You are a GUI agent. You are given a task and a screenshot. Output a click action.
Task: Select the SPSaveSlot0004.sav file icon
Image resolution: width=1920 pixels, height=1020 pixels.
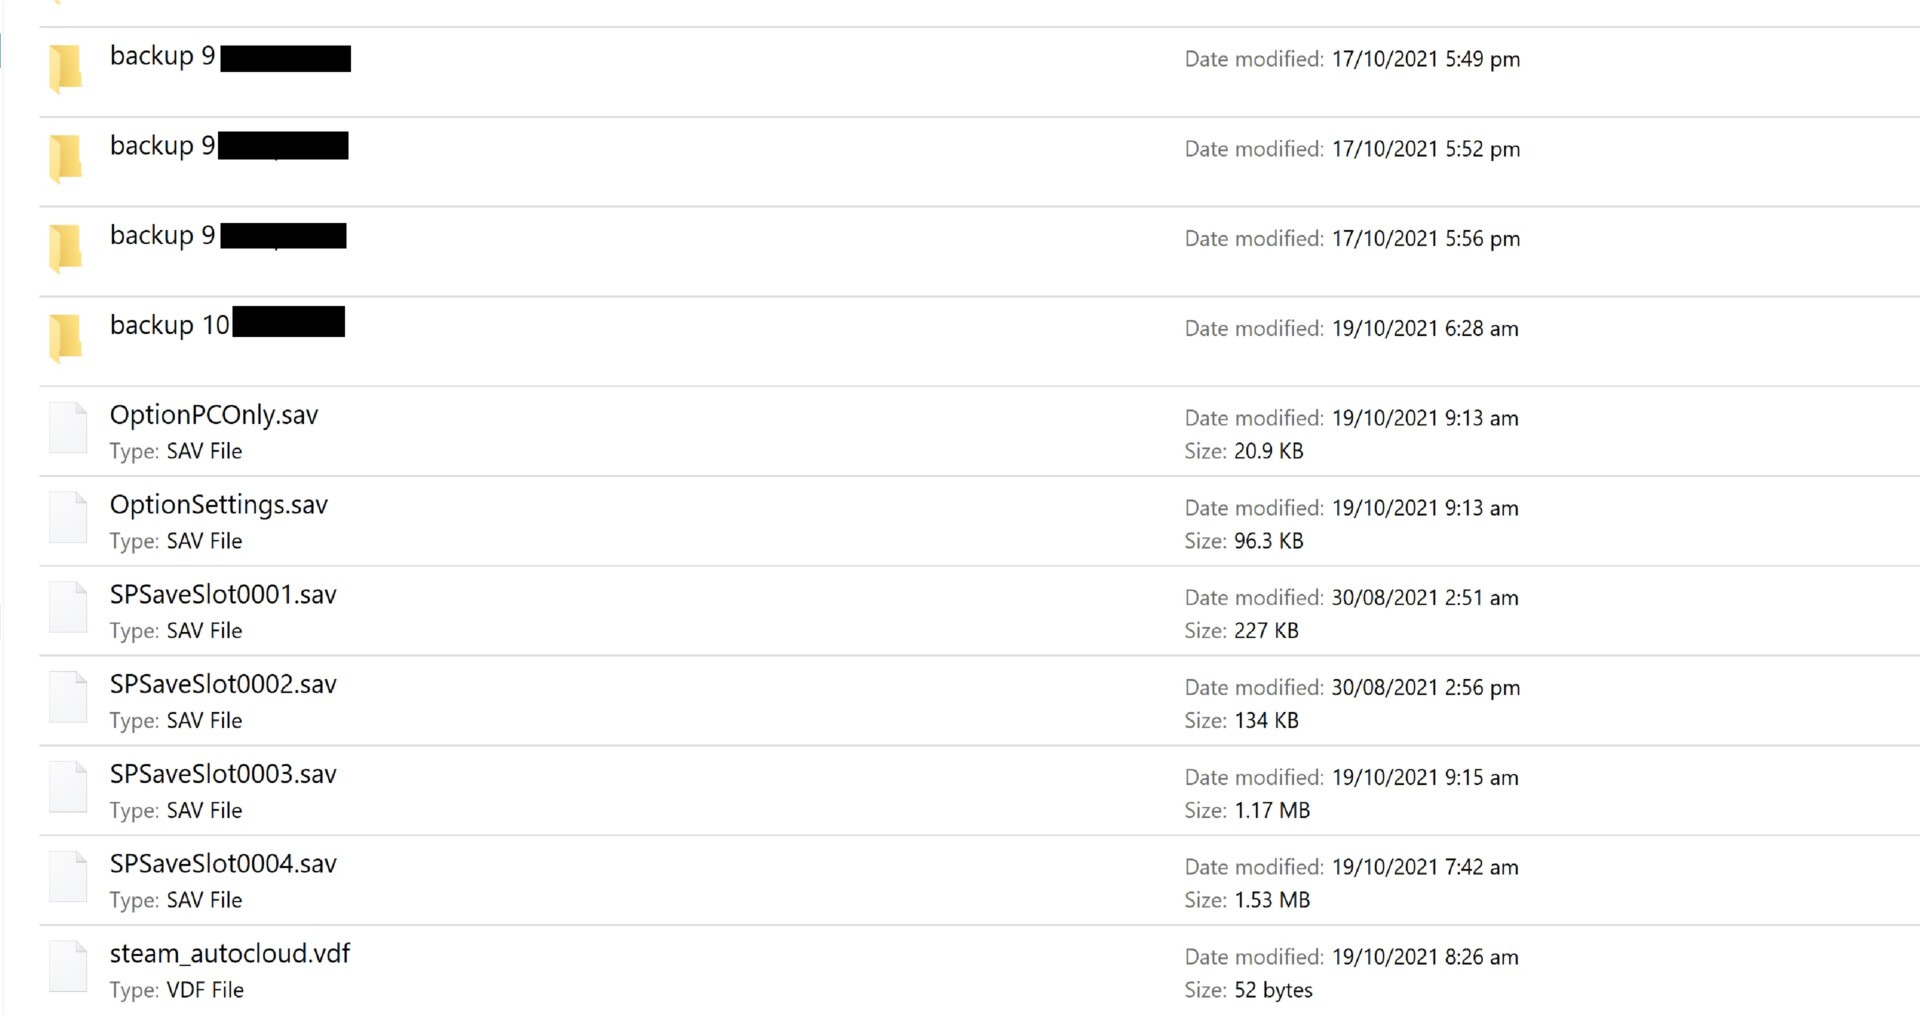click(x=68, y=877)
